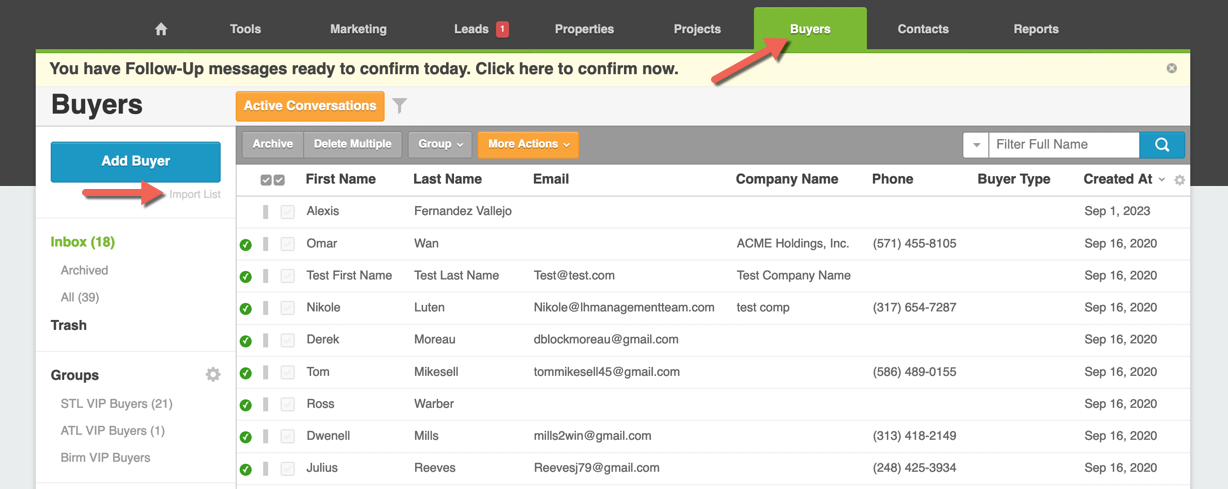Click Leads notification badge
This screenshot has width=1228, height=489.
pos(502,29)
